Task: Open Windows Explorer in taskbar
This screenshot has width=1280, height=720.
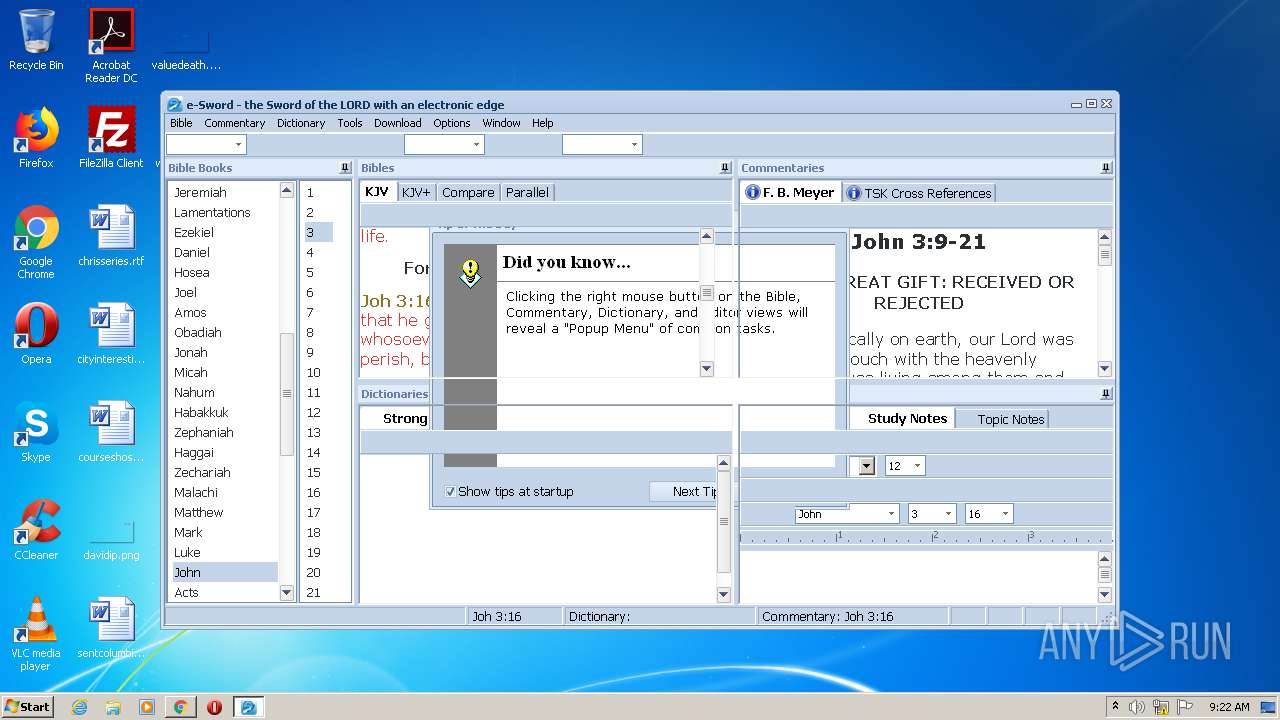Action: tap(113, 707)
